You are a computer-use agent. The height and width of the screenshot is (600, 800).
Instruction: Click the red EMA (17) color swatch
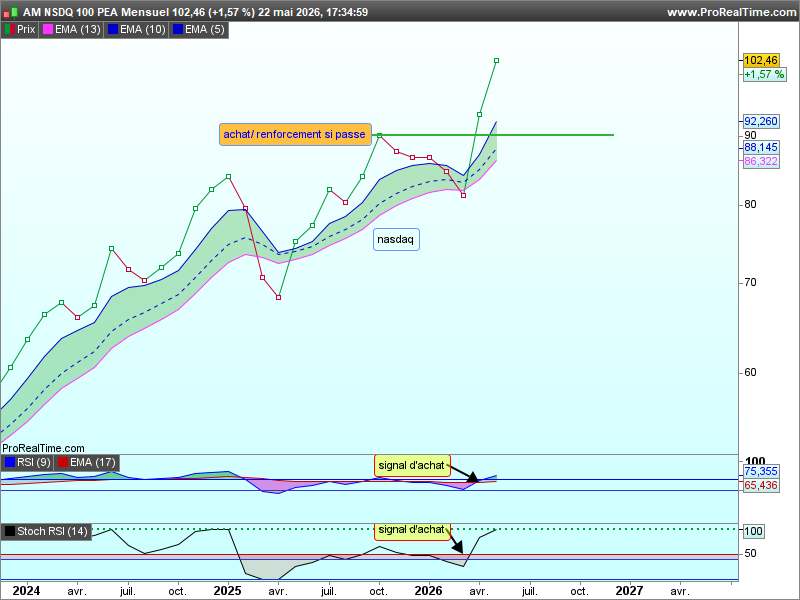63,463
